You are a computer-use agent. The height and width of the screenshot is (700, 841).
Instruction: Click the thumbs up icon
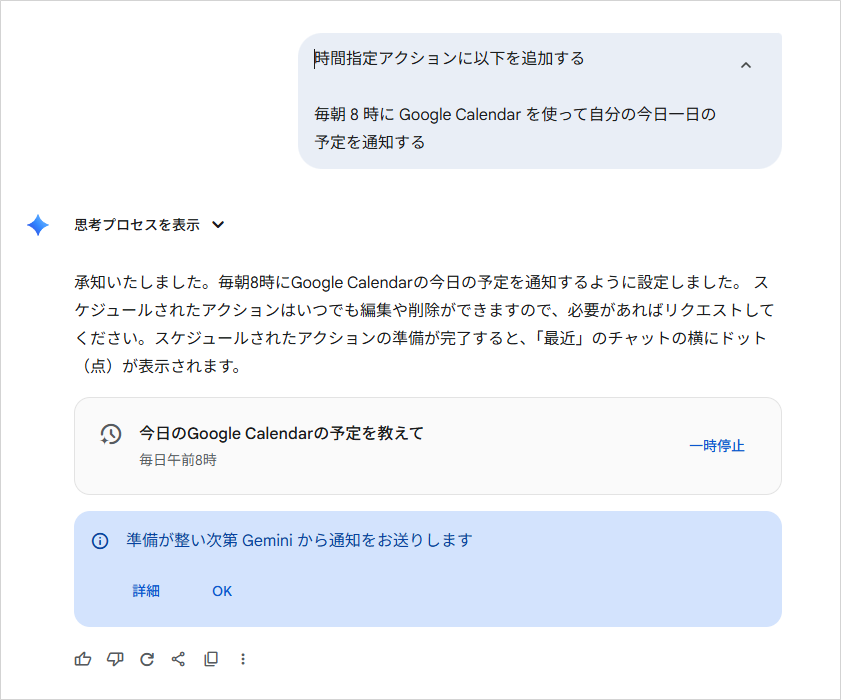point(83,659)
